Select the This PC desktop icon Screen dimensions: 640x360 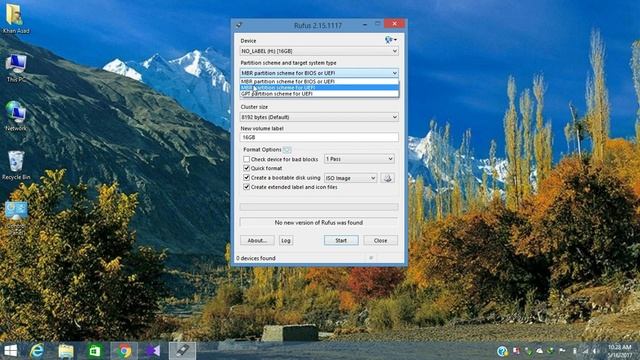(x=16, y=68)
